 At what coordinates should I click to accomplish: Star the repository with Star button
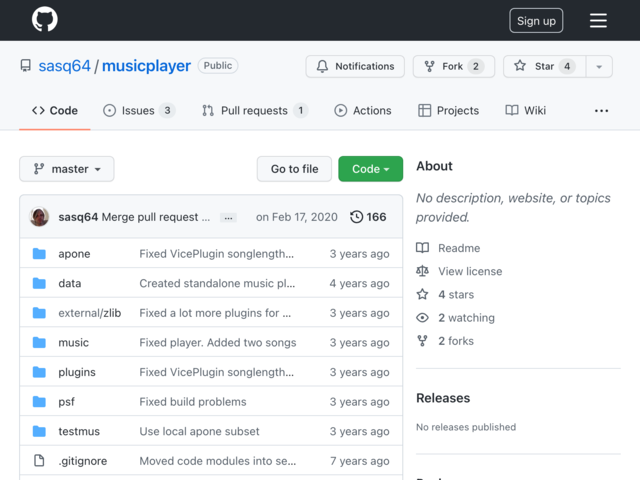pyautogui.click(x=544, y=66)
